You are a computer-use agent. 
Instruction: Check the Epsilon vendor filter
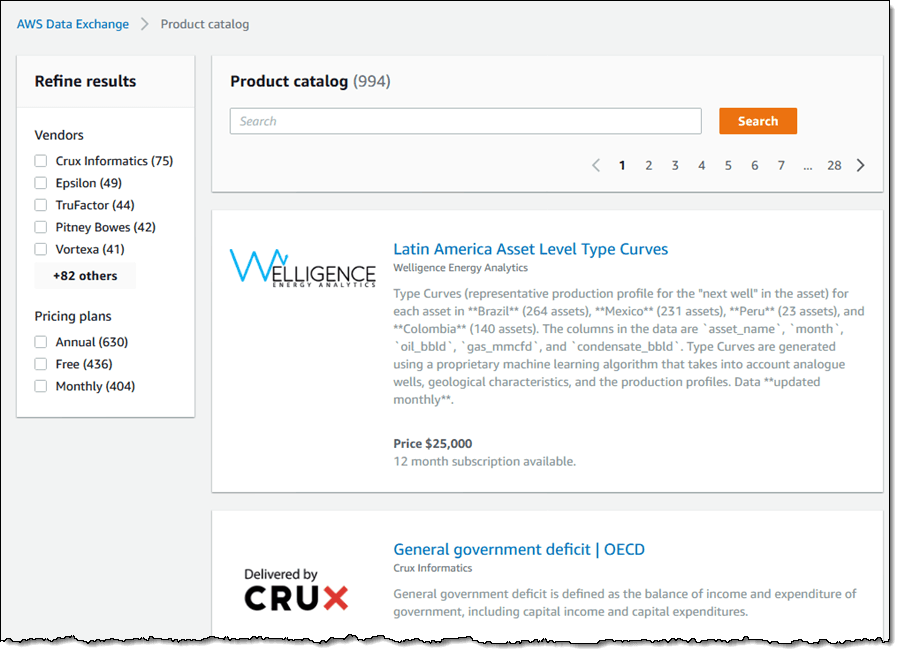tap(41, 183)
